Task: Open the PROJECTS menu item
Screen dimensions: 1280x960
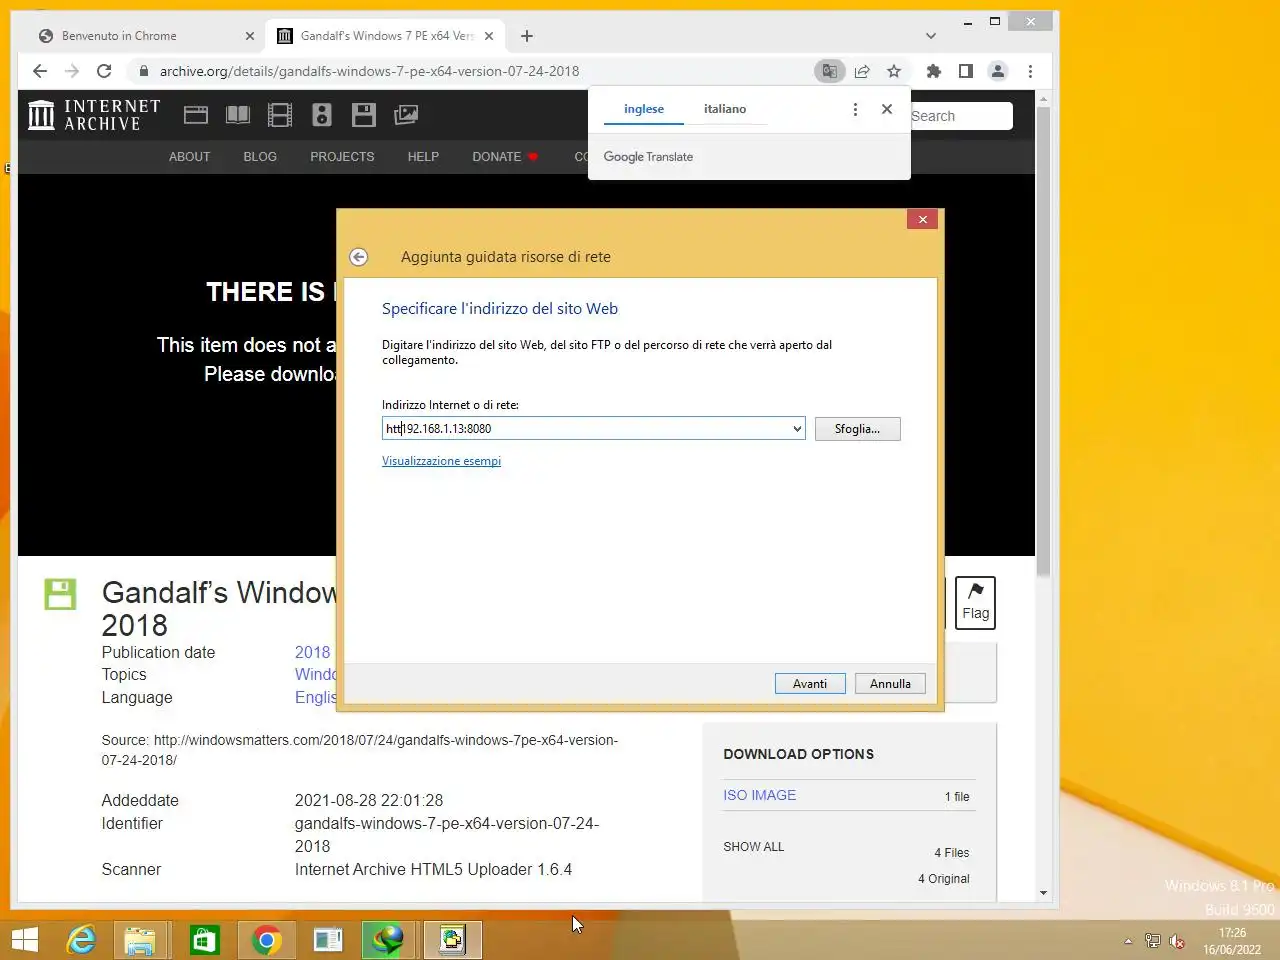Action: coord(342,157)
